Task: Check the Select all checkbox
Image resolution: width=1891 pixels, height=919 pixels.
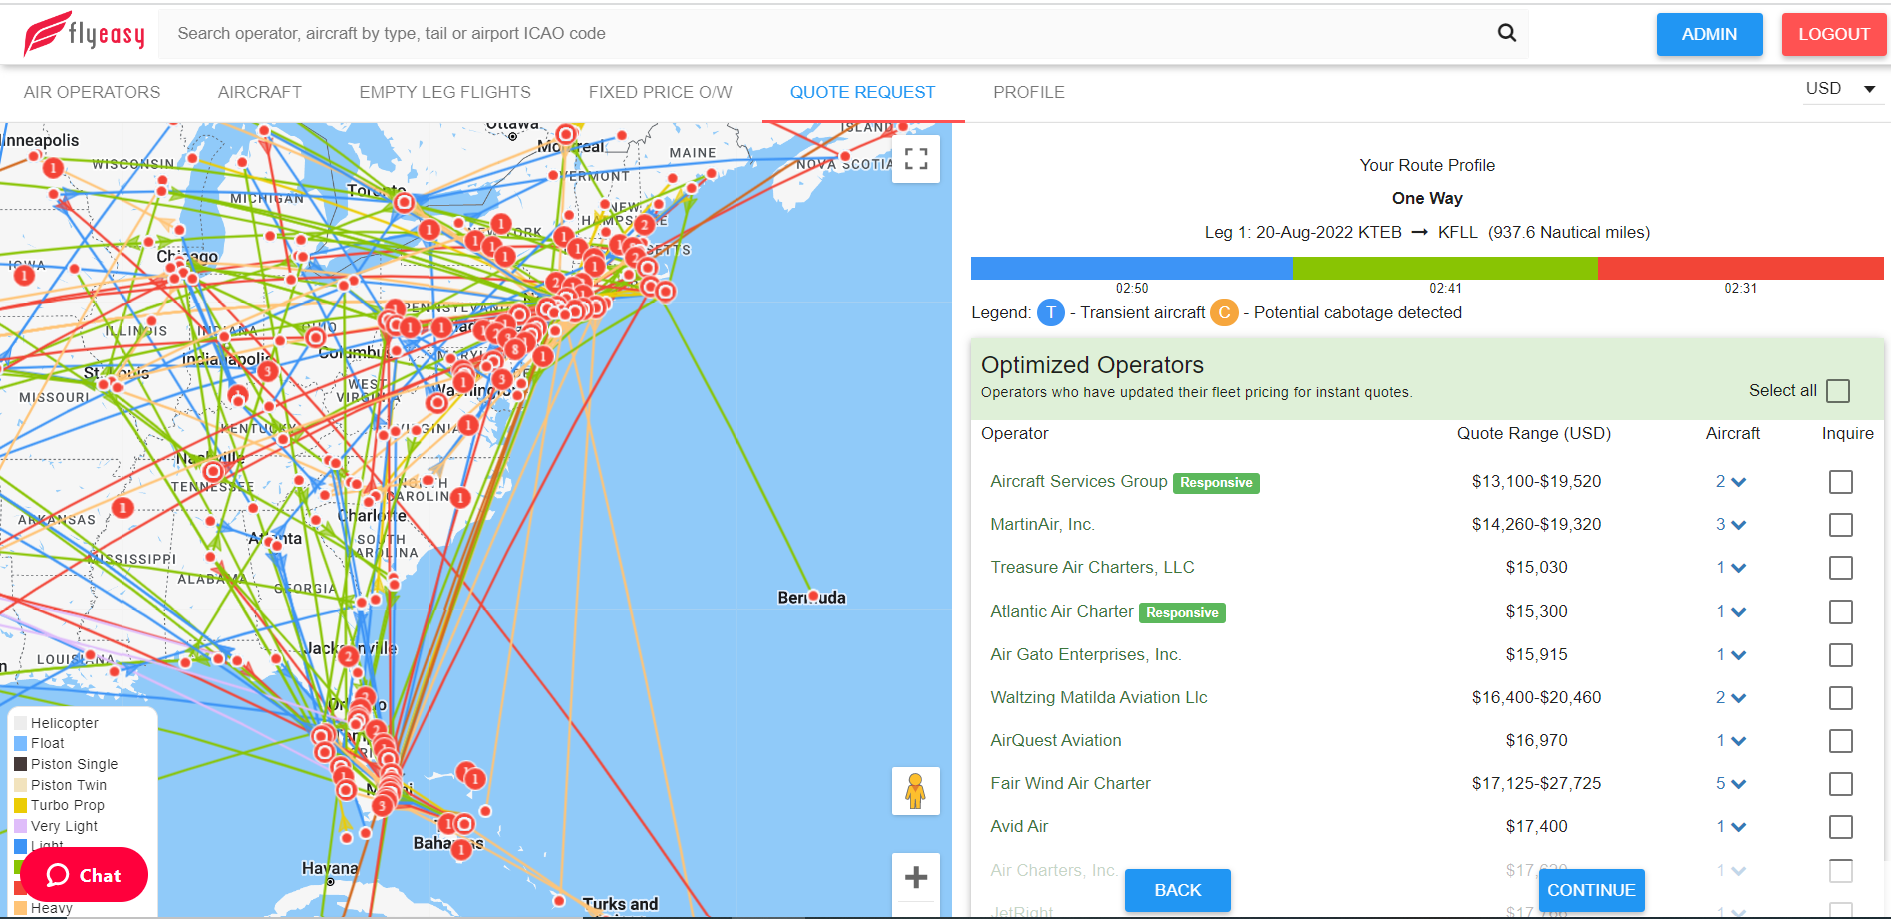Action: click(x=1837, y=391)
